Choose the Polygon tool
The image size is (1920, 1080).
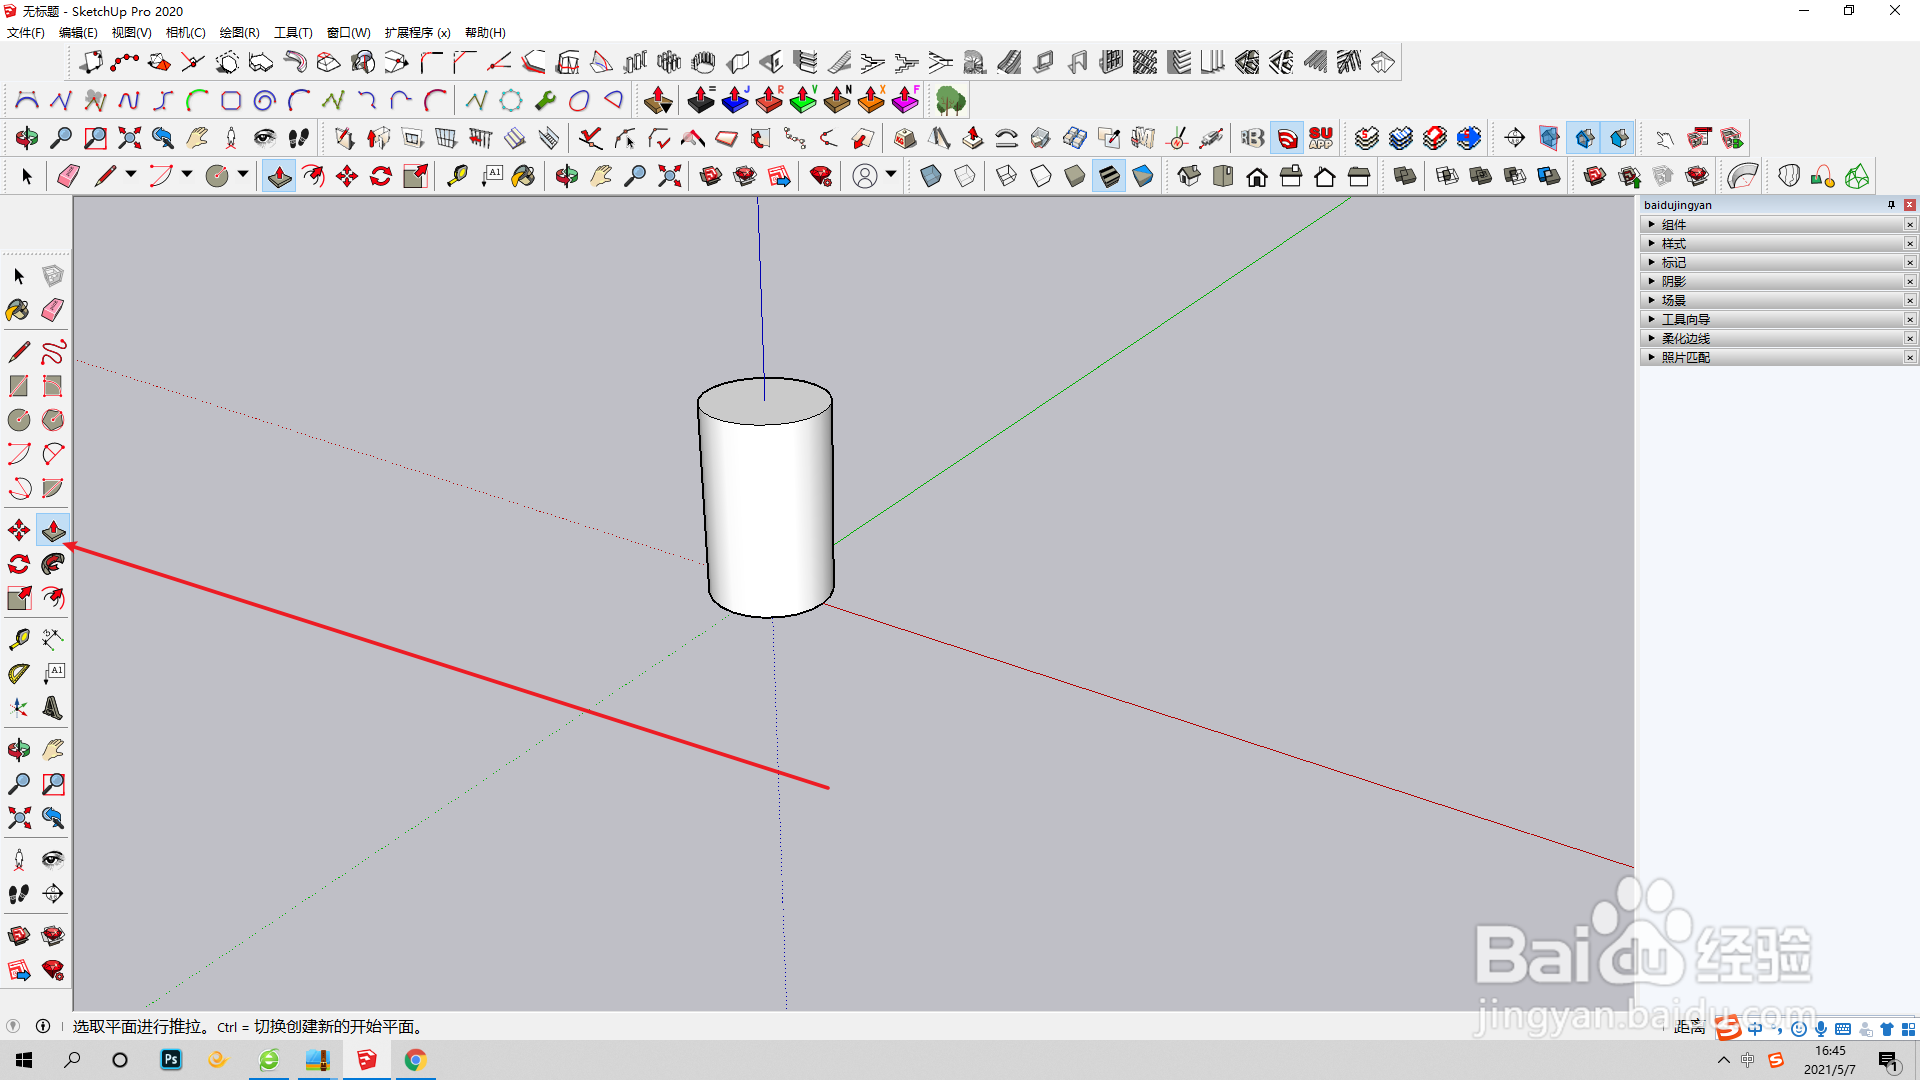coord(53,420)
